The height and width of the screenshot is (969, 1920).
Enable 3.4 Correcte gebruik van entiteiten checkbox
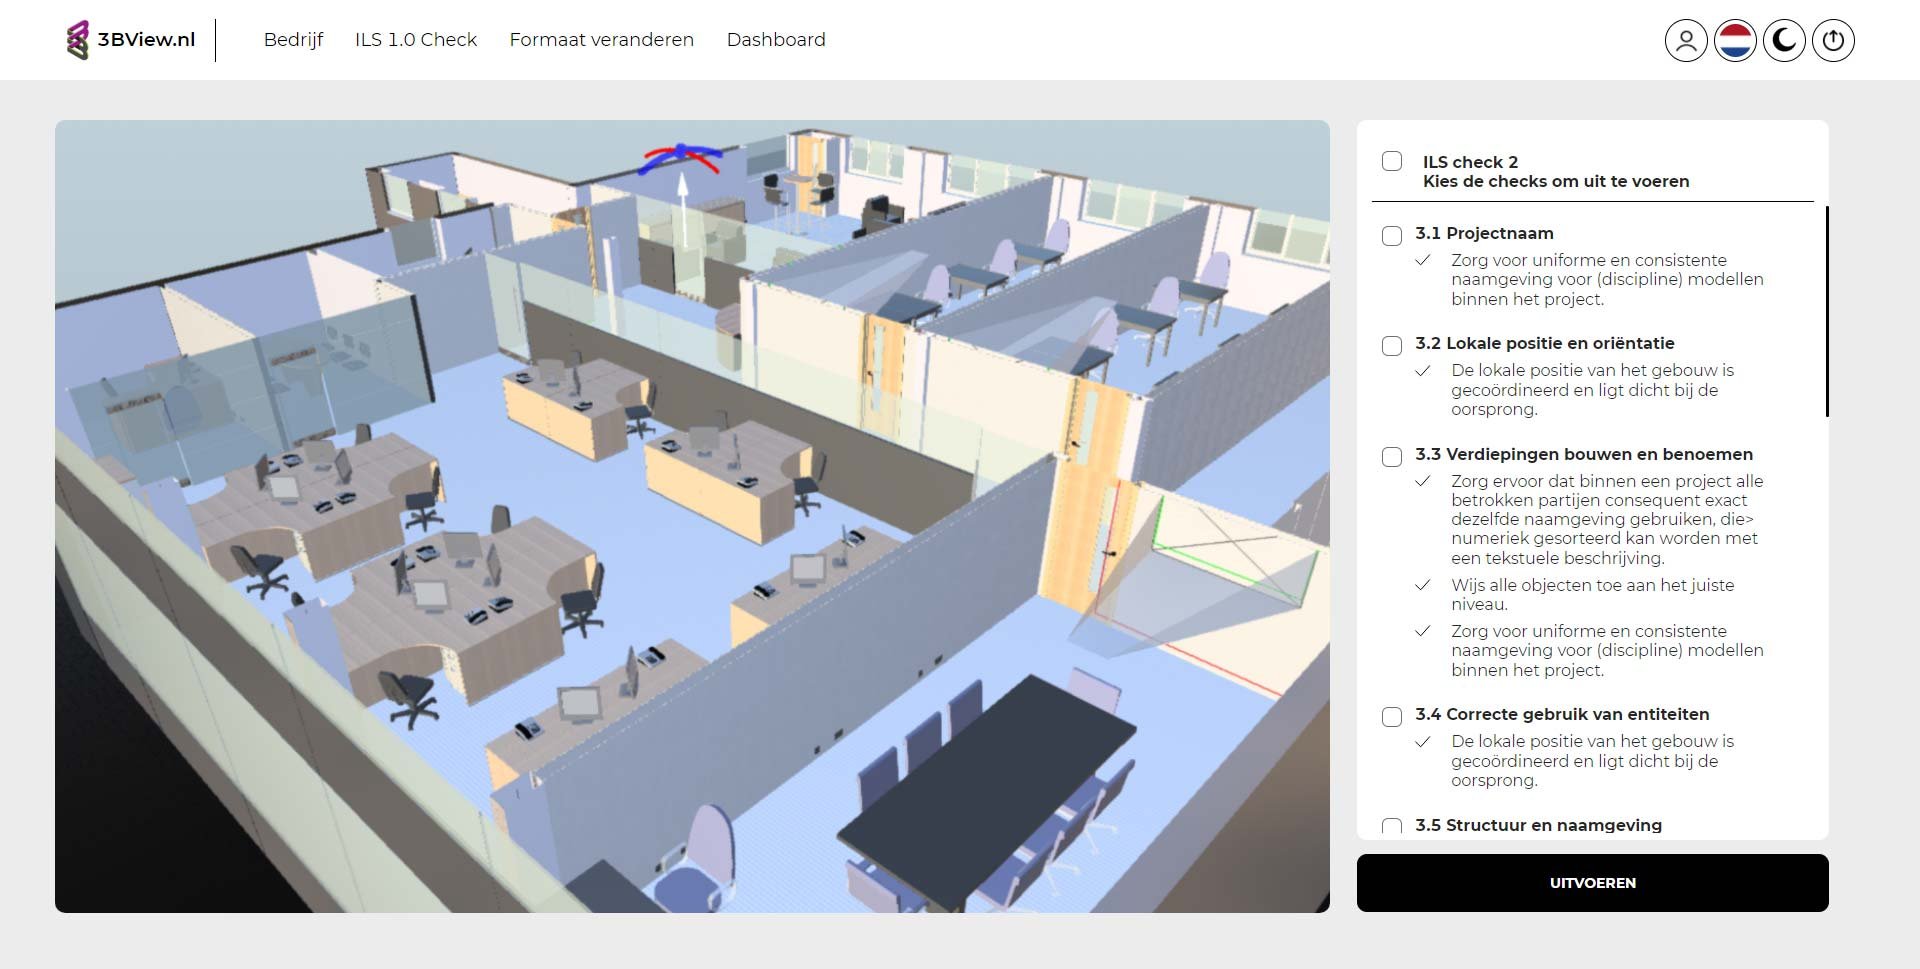1391,717
